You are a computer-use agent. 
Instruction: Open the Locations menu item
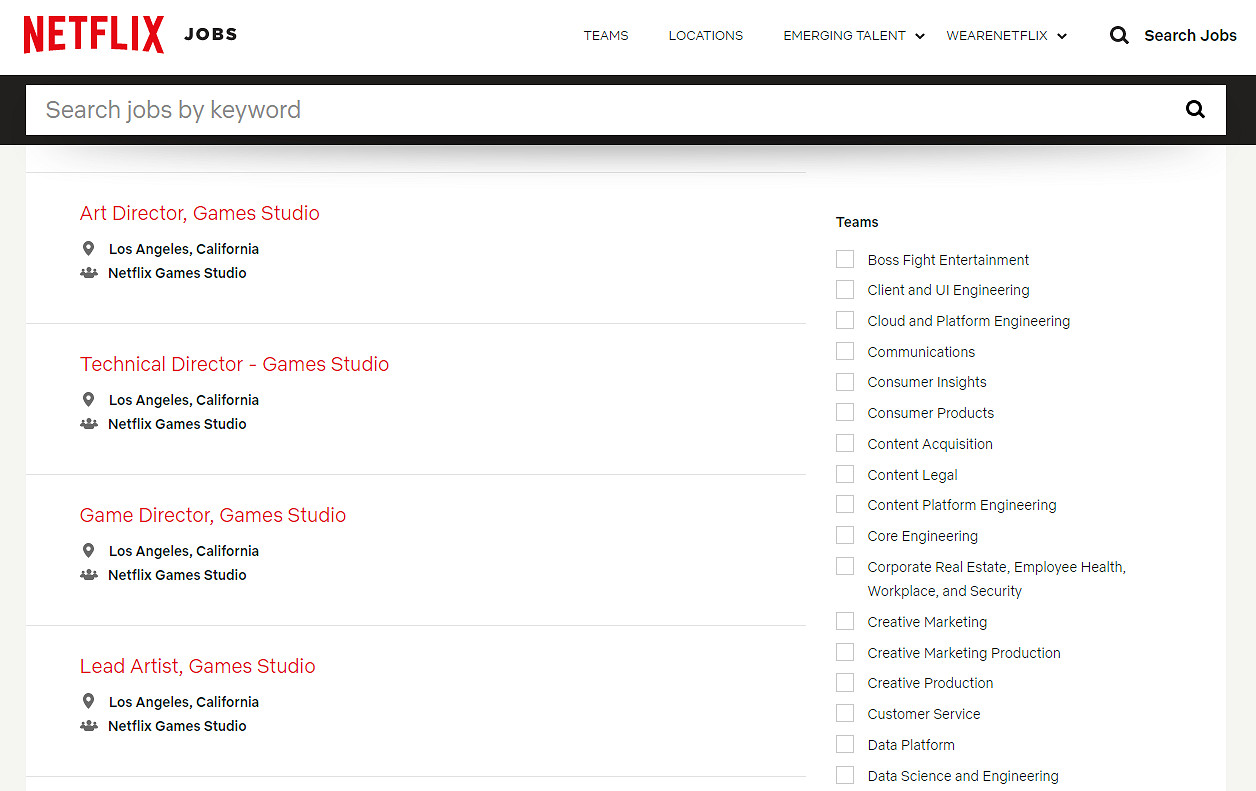click(705, 36)
